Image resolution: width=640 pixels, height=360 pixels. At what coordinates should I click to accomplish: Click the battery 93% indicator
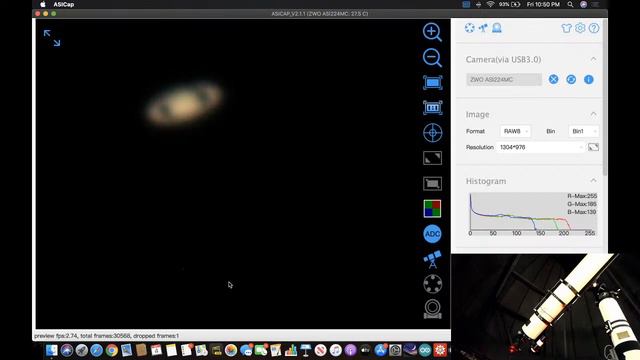coord(510,4)
